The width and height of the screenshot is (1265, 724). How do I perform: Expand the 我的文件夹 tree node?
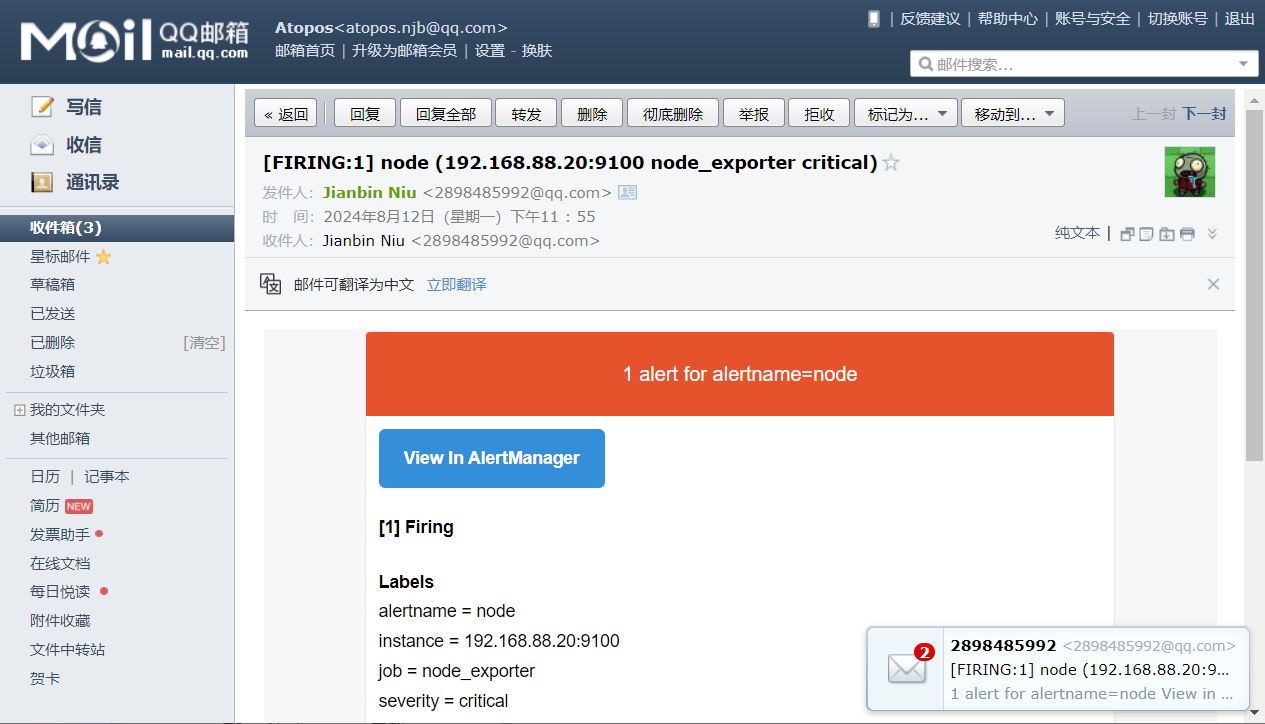[19, 410]
